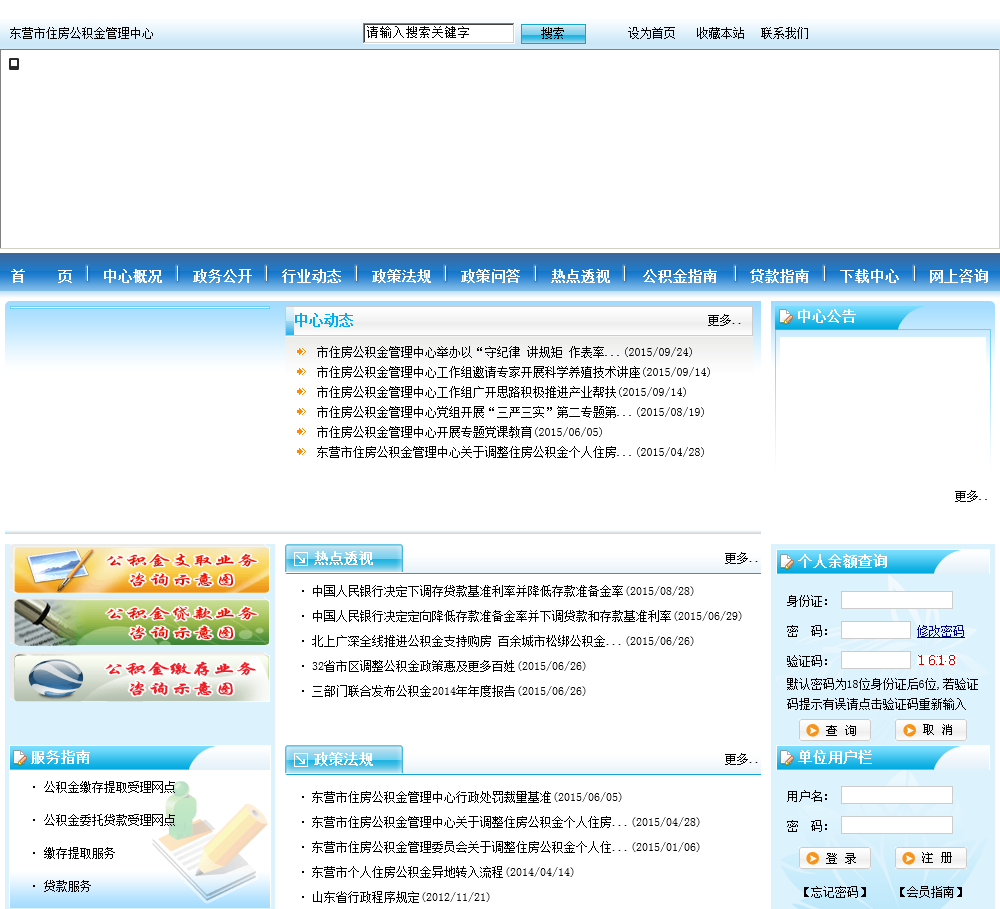Click 更多 link in 热点透视 section

point(740,559)
